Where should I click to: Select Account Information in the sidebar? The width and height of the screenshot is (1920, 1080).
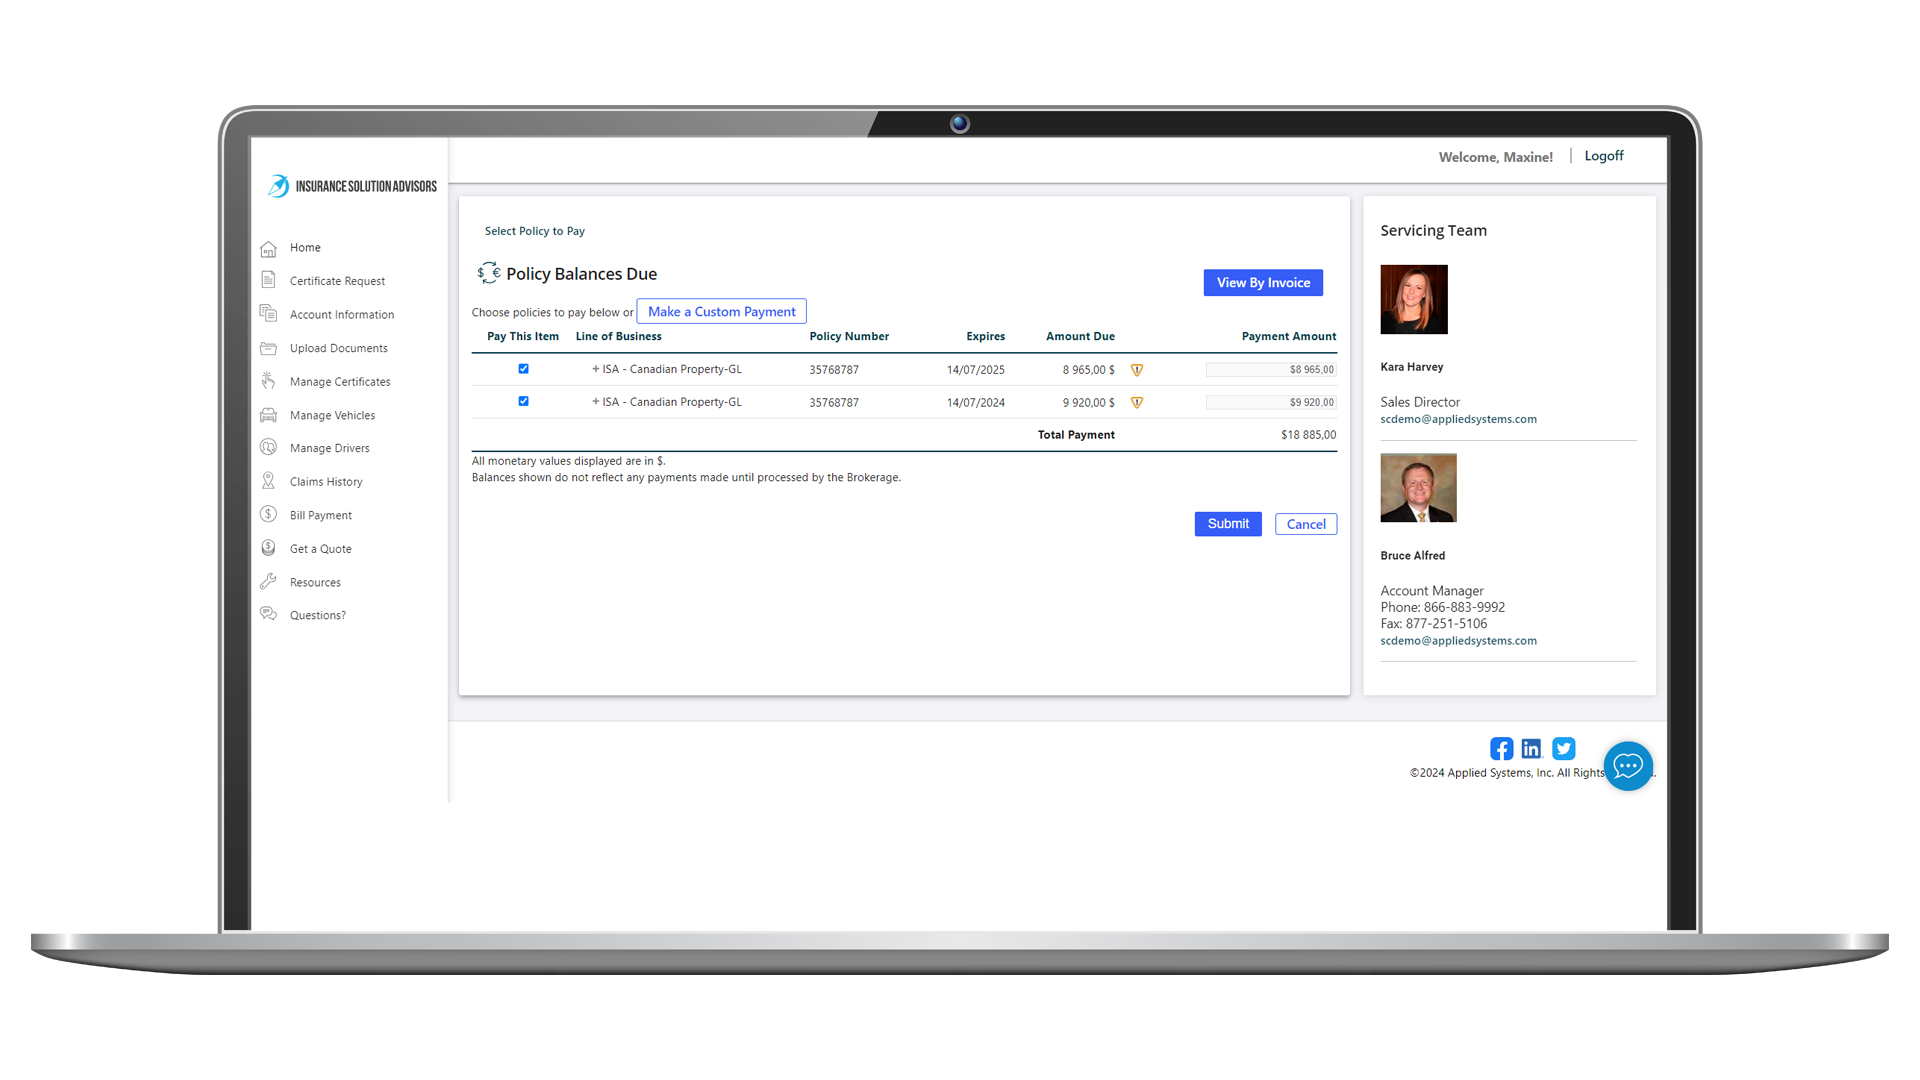341,314
